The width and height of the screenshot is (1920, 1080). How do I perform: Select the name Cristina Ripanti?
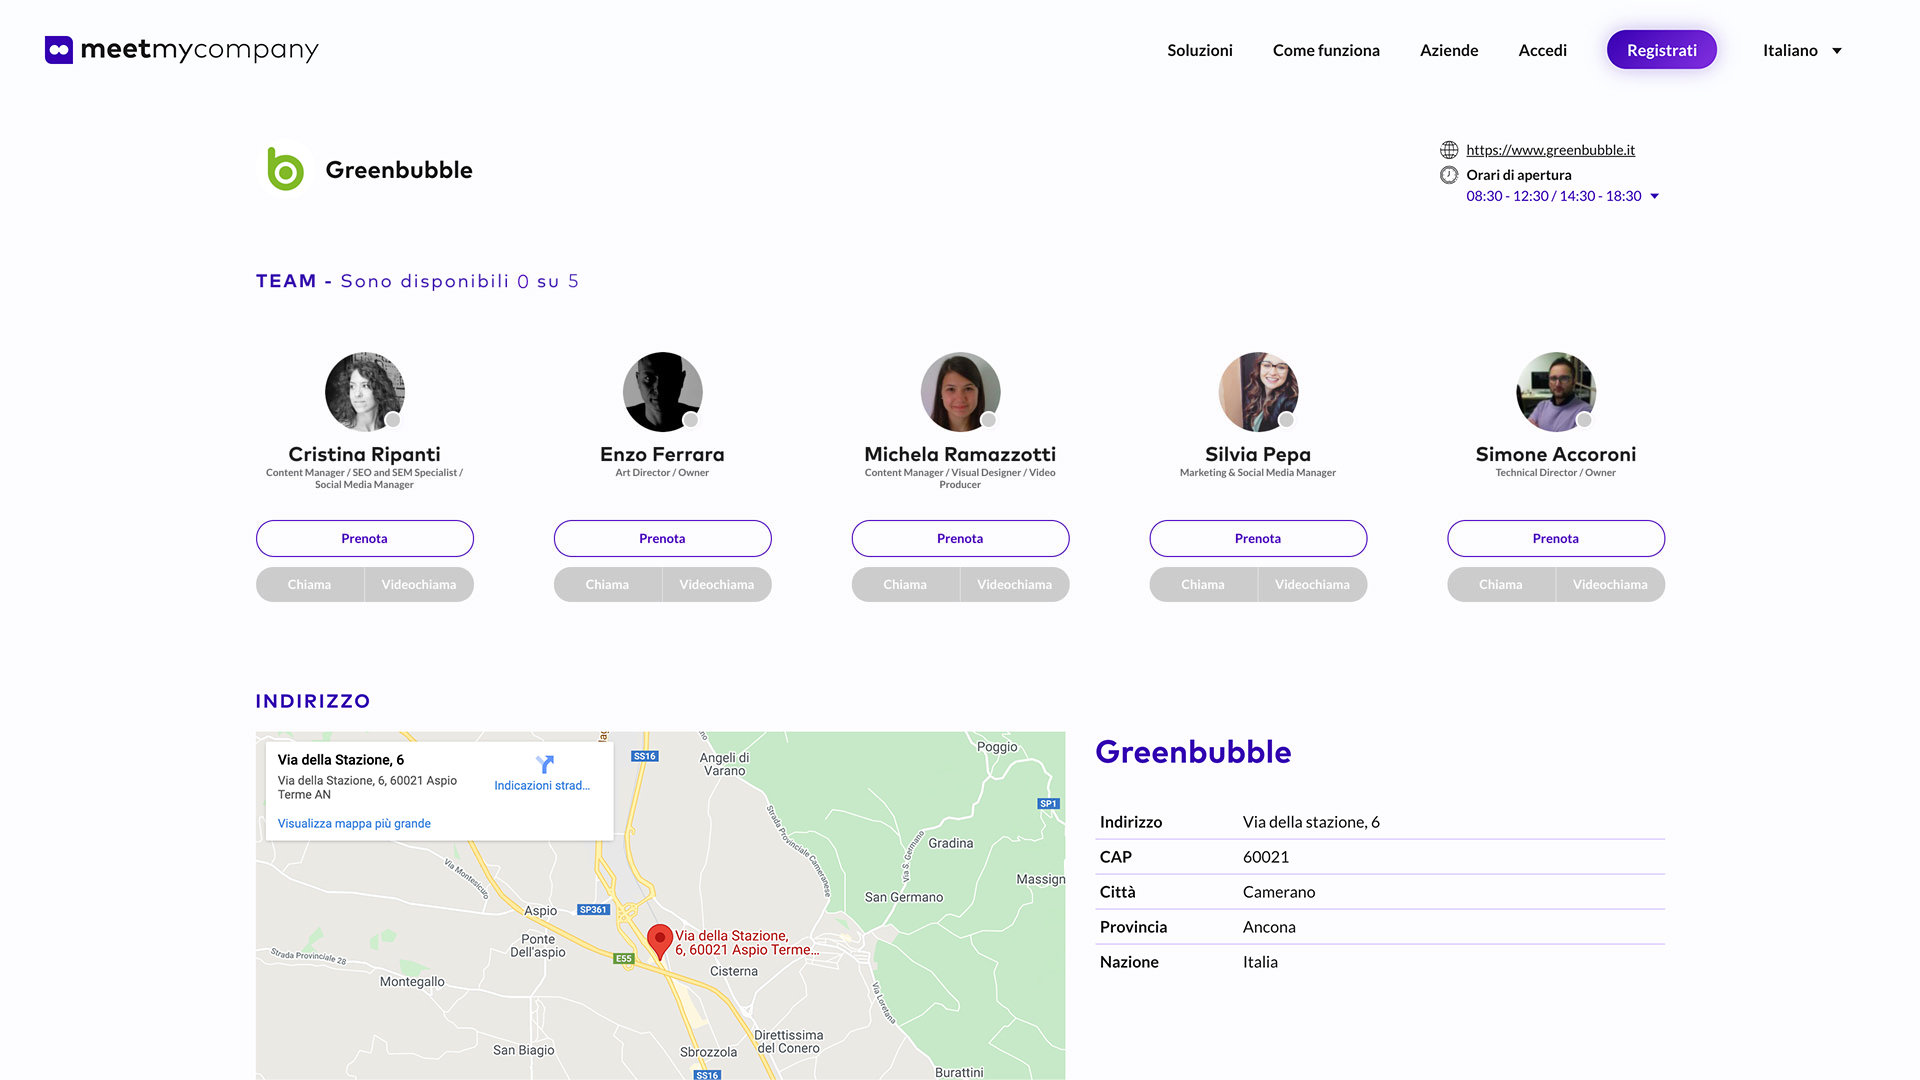point(365,454)
